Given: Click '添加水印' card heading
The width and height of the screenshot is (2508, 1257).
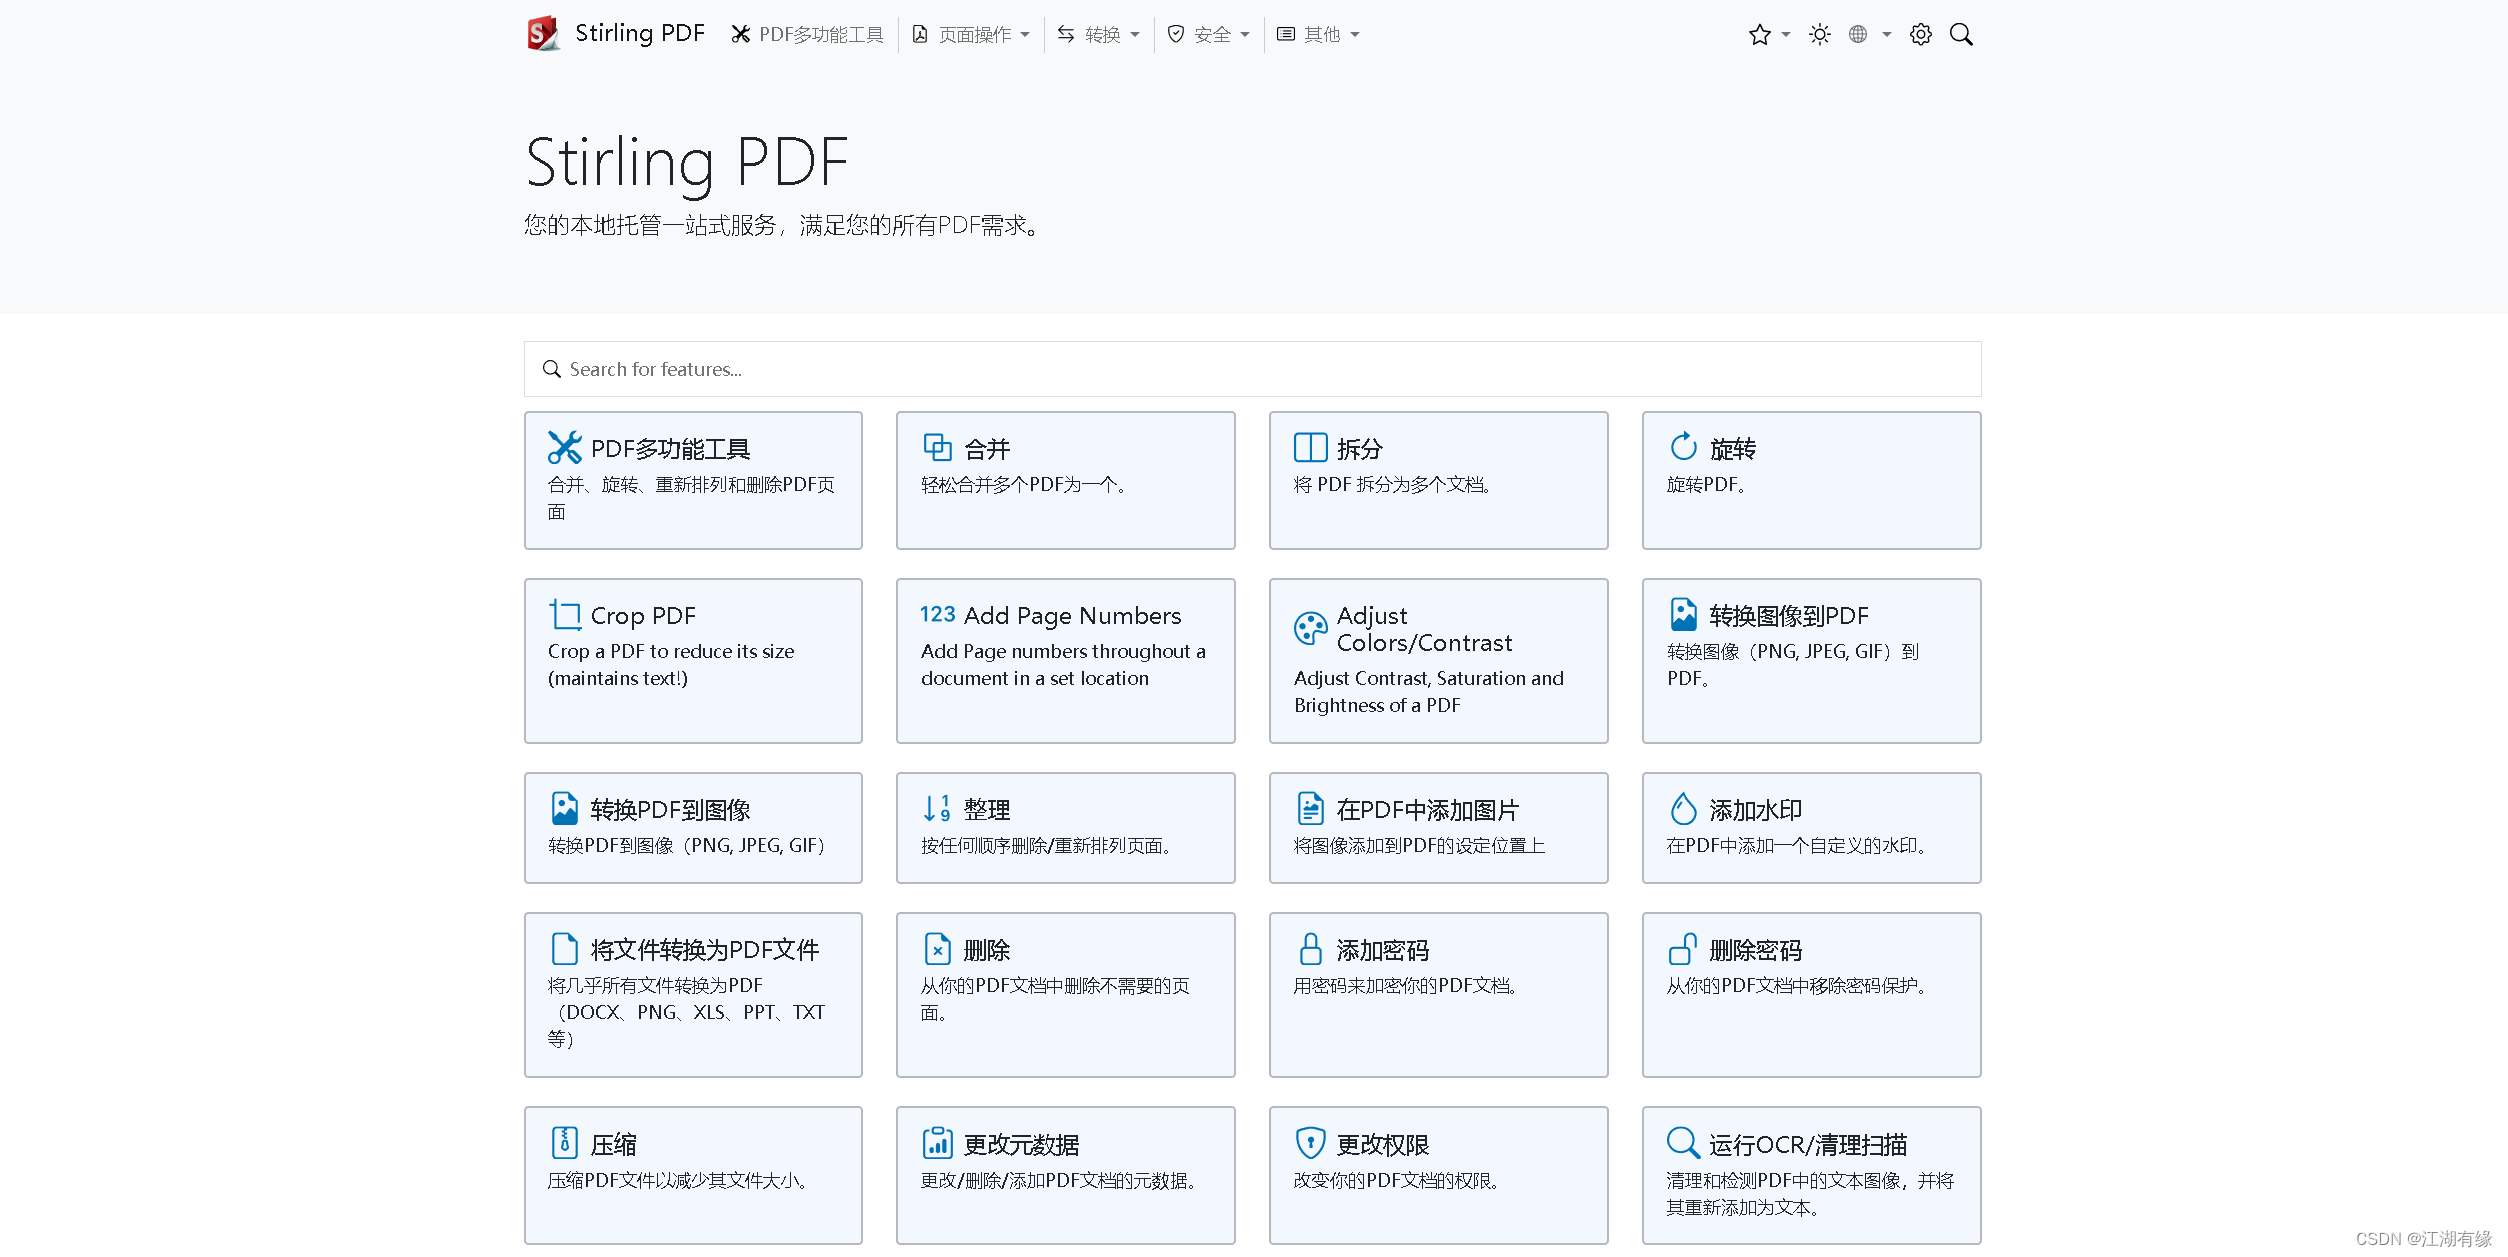Looking at the screenshot, I should coord(1756,810).
